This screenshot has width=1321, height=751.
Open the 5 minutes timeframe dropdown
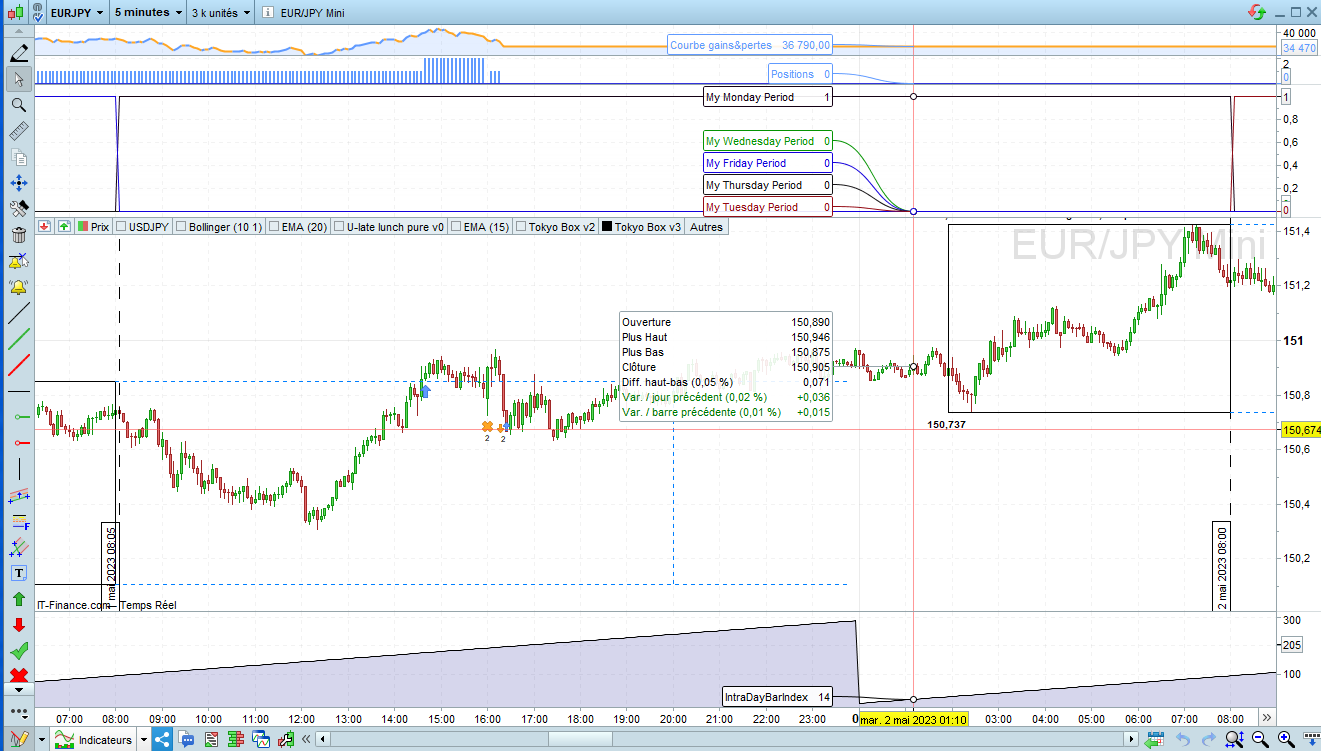[148, 13]
